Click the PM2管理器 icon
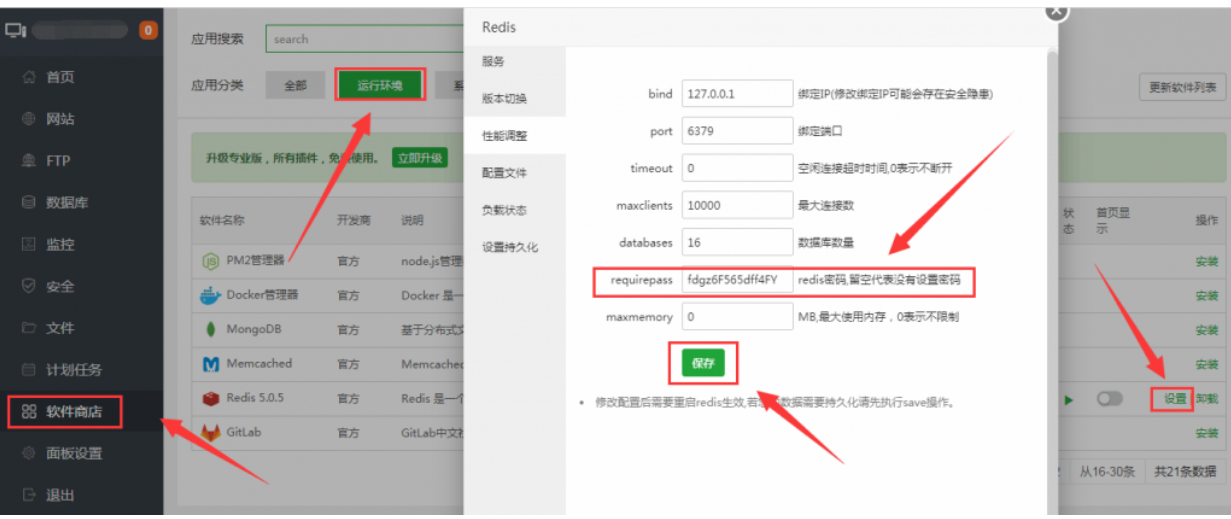Screen dimensions: 1231x519 coord(211,261)
